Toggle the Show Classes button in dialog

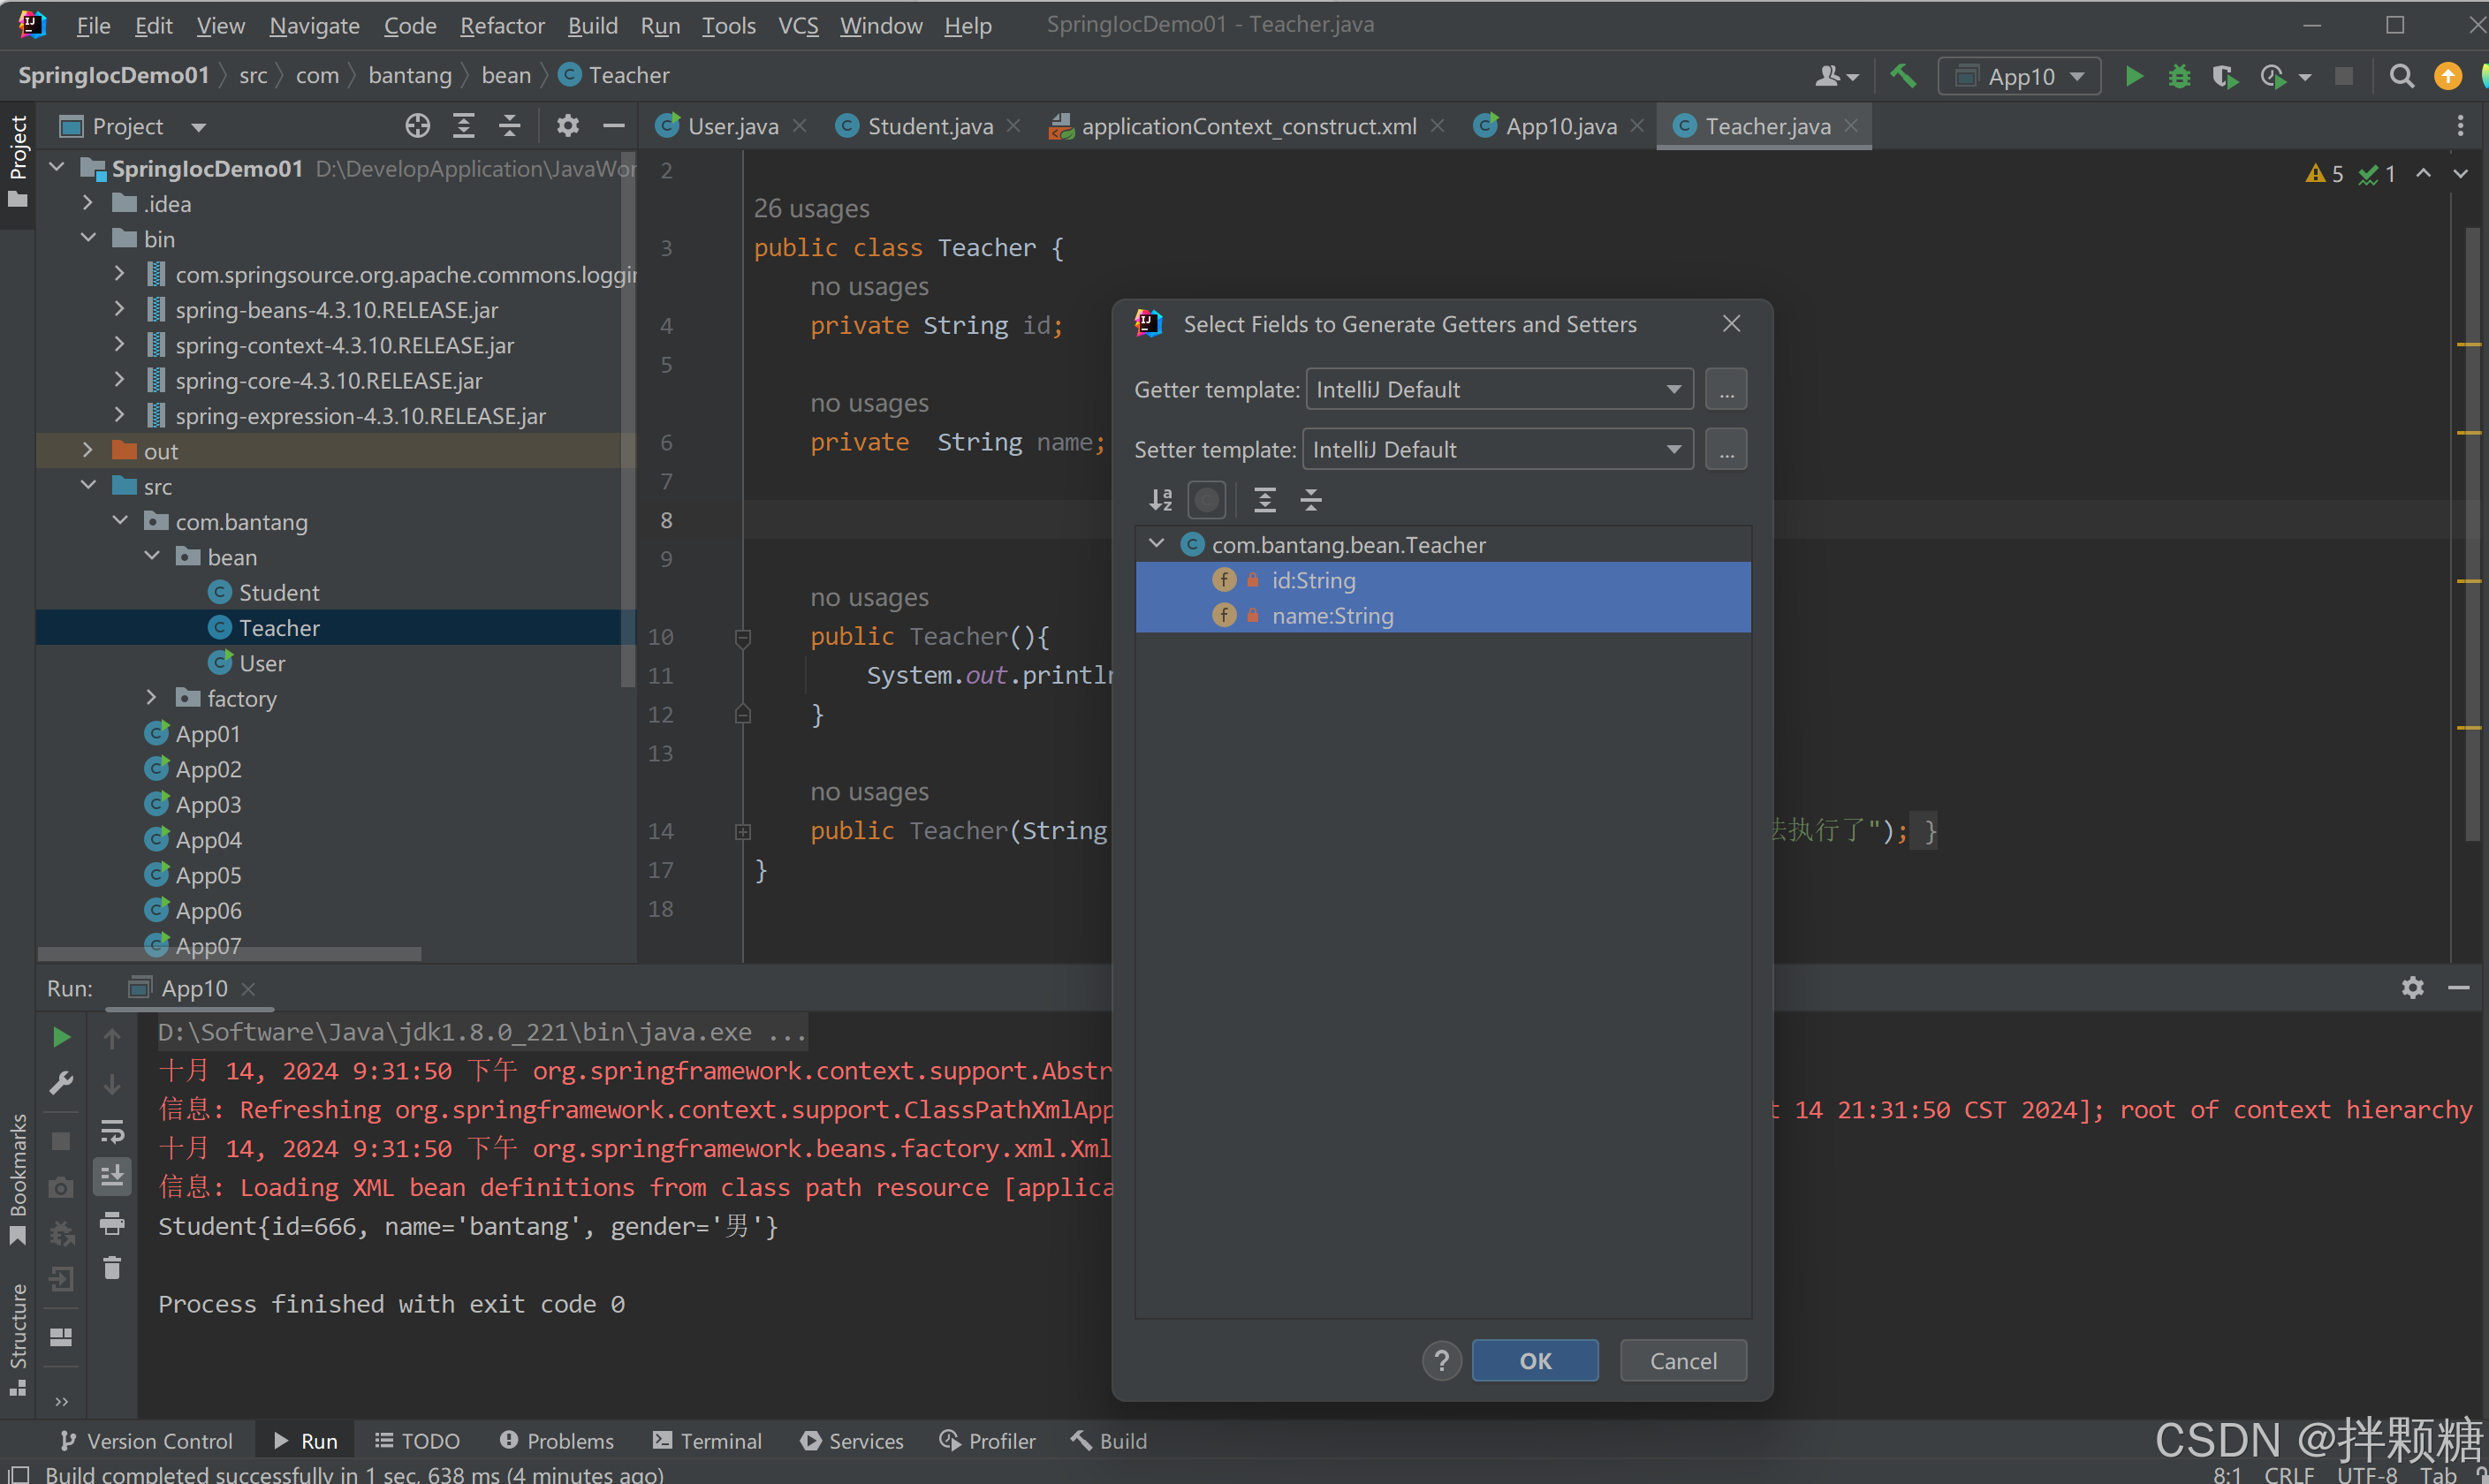click(1207, 500)
